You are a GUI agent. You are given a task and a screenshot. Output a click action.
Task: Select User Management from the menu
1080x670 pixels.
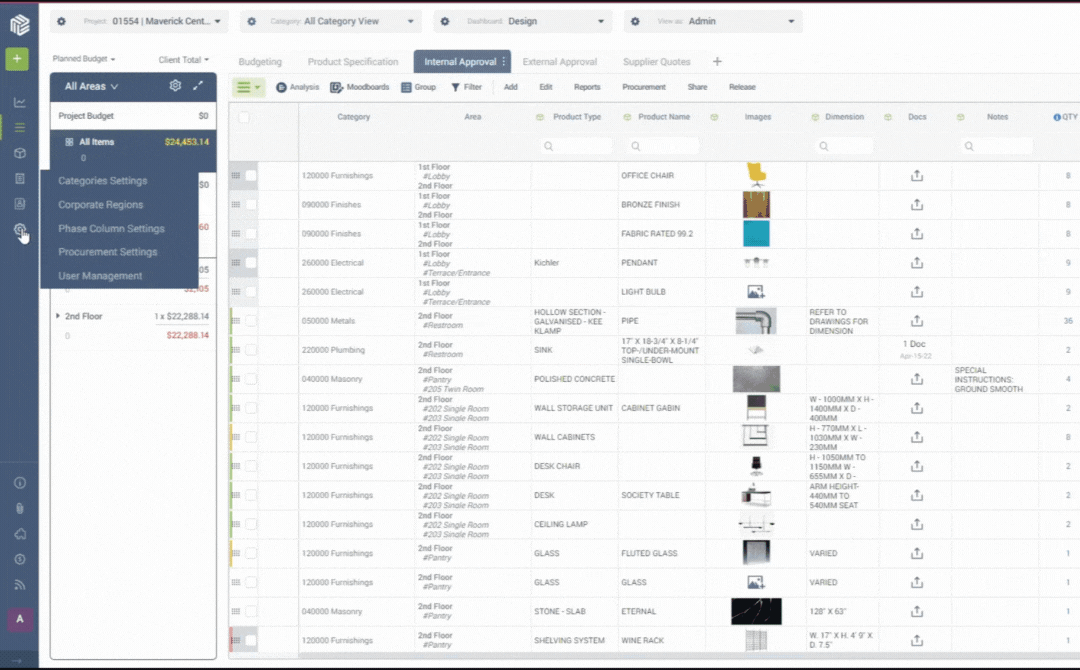(x=100, y=275)
